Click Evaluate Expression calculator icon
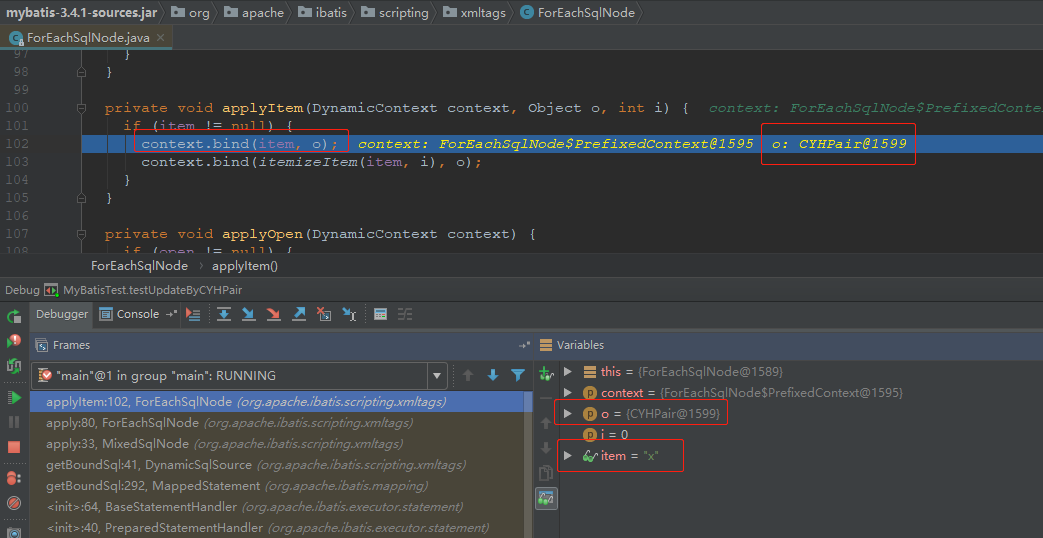 coord(380,314)
